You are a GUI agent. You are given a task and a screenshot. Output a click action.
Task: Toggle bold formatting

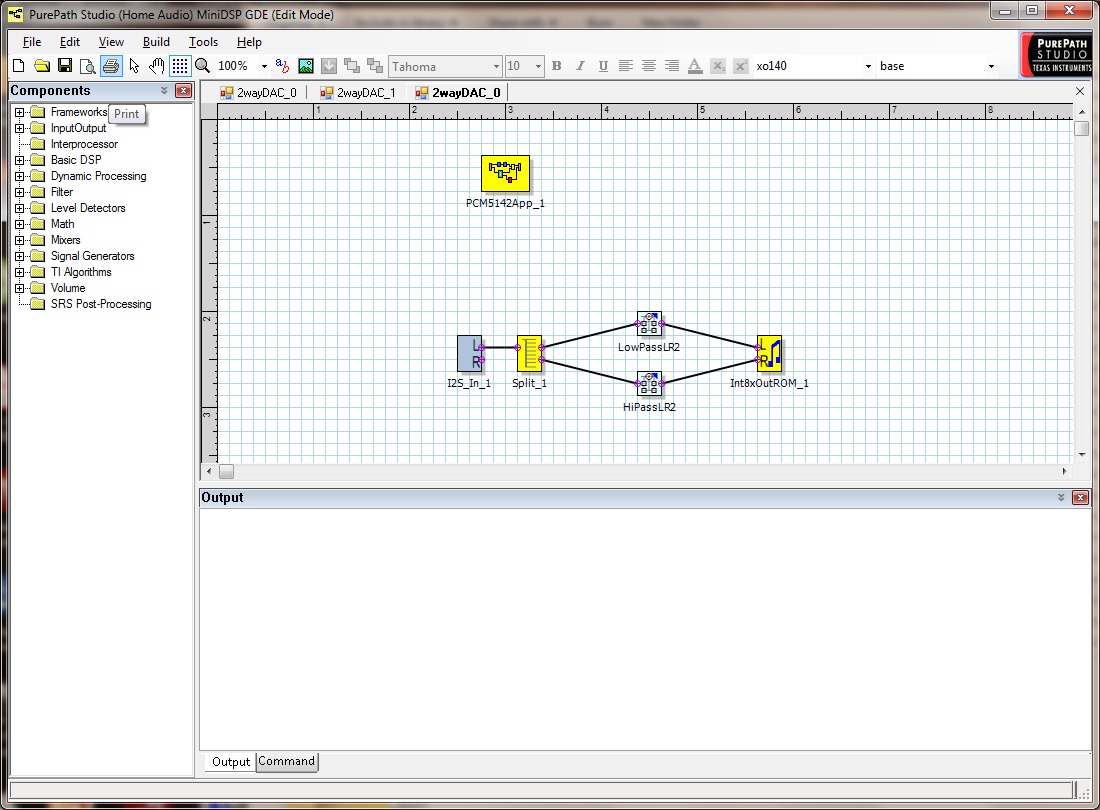(556, 66)
